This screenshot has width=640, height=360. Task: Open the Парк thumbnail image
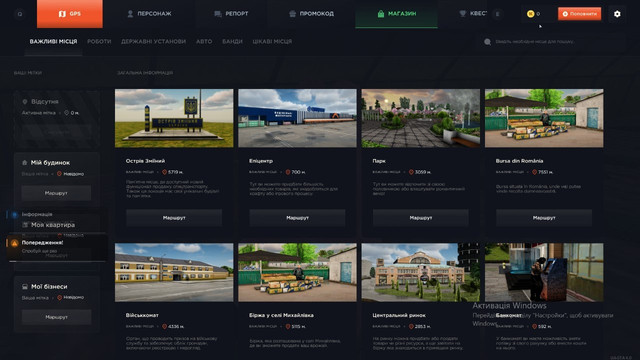pos(420,118)
